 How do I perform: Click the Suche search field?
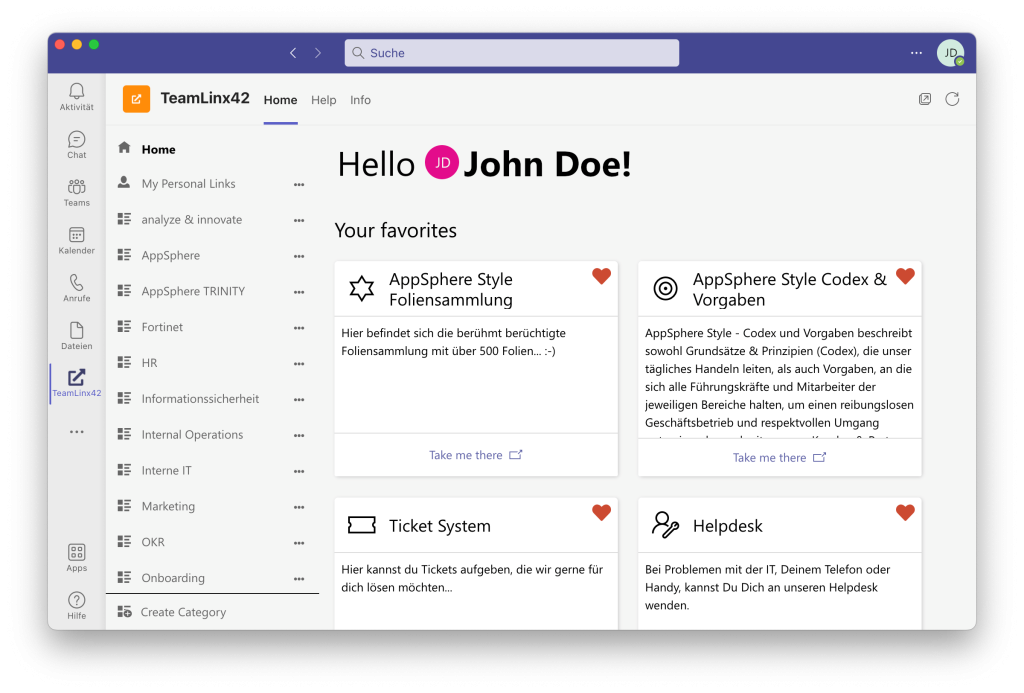511,53
